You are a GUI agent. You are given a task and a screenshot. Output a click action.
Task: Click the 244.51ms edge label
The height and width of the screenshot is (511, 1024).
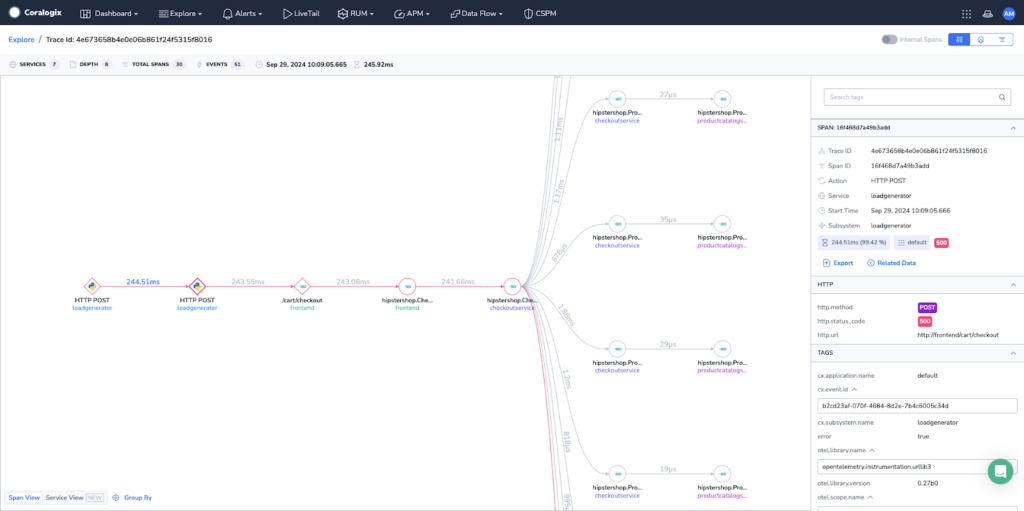(143, 282)
